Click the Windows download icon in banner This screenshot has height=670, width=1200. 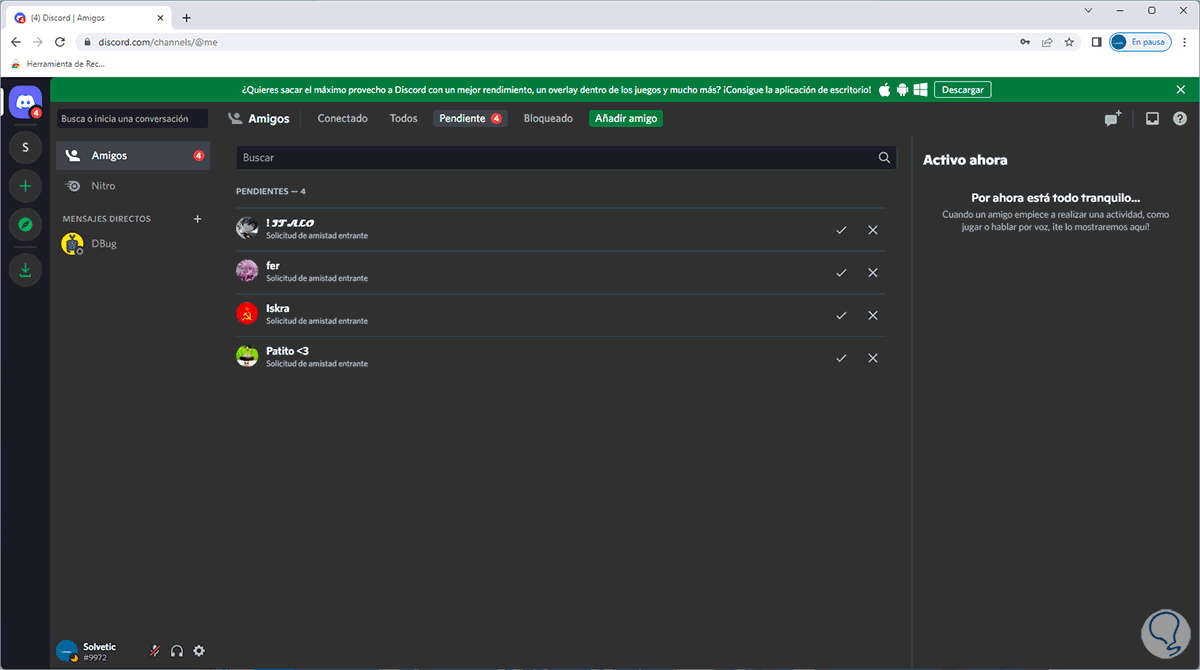pos(921,89)
